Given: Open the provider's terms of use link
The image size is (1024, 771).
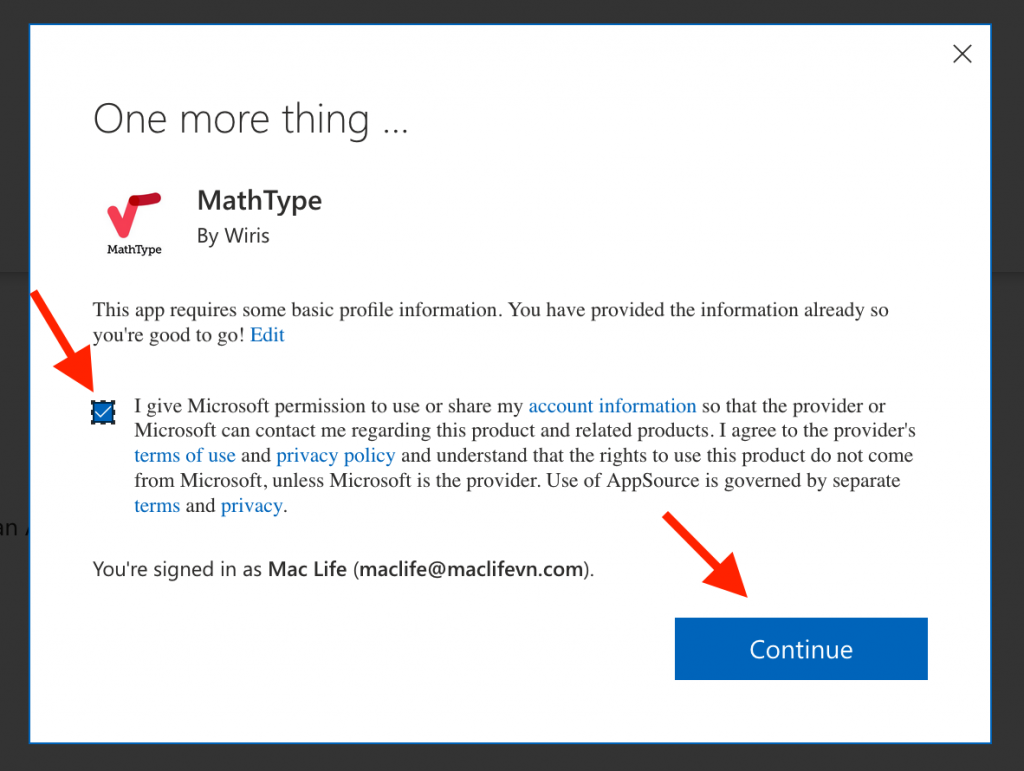Looking at the screenshot, I should [x=185, y=455].
